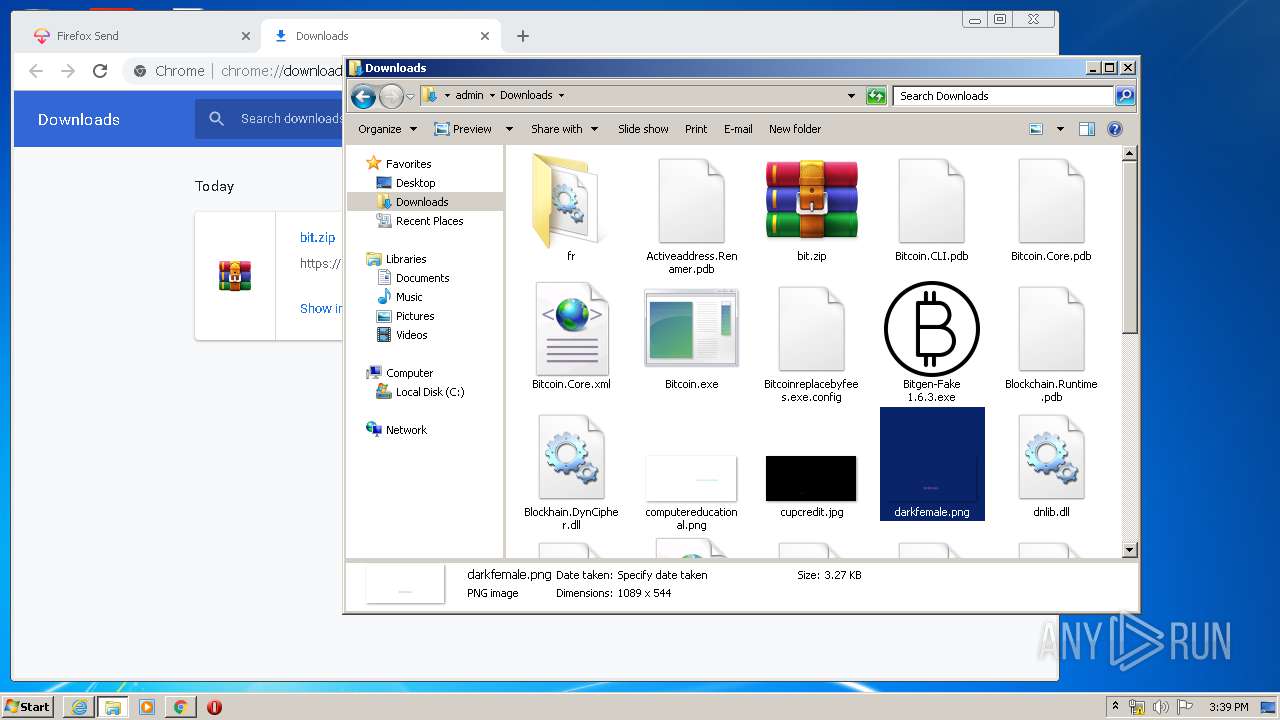Click Specify date taken in details pane
Image resolution: width=1280 pixels, height=720 pixels.
click(x=662, y=575)
